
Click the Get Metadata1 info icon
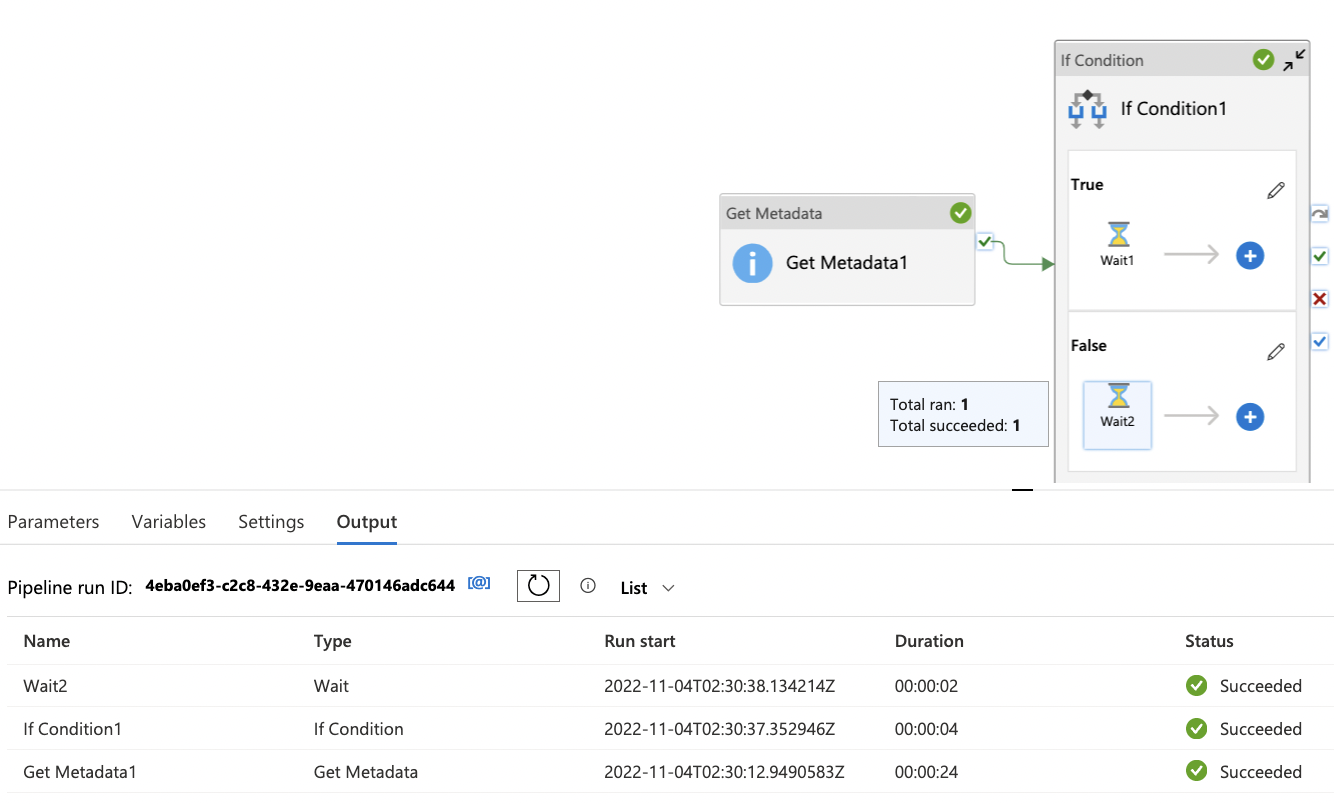pyautogui.click(x=752, y=263)
